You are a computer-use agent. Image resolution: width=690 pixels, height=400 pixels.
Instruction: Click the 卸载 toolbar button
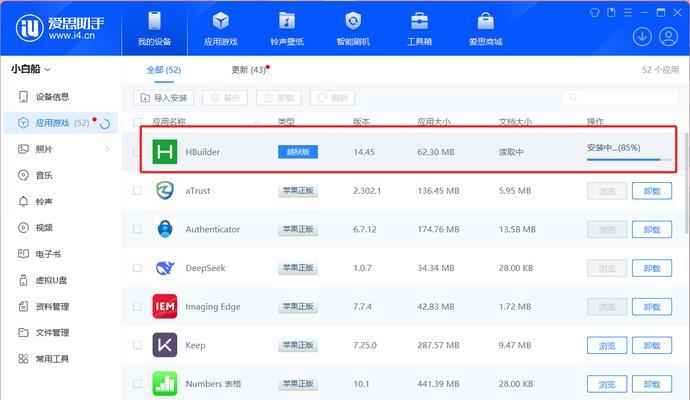pyautogui.click(x=279, y=98)
